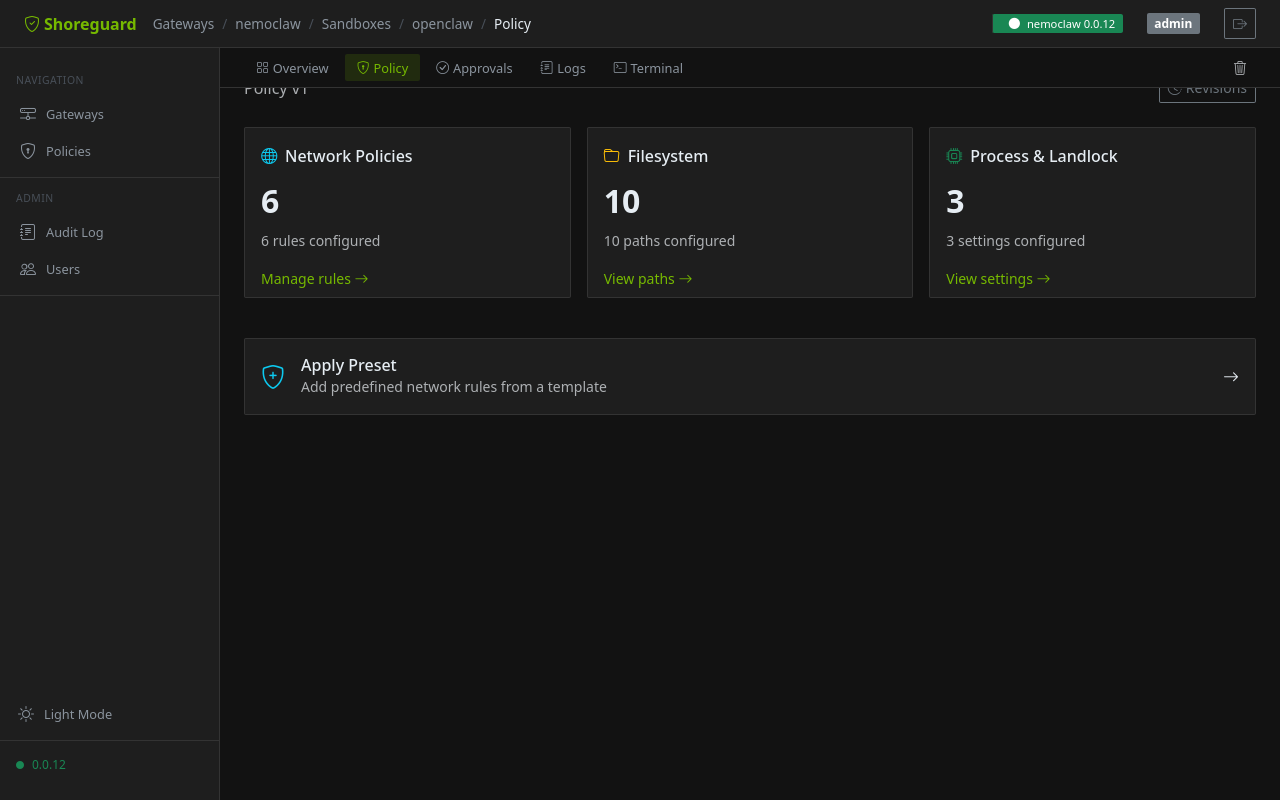The height and width of the screenshot is (800, 1280).
Task: Click the Shoreguard shield logo
Action: coord(32,24)
